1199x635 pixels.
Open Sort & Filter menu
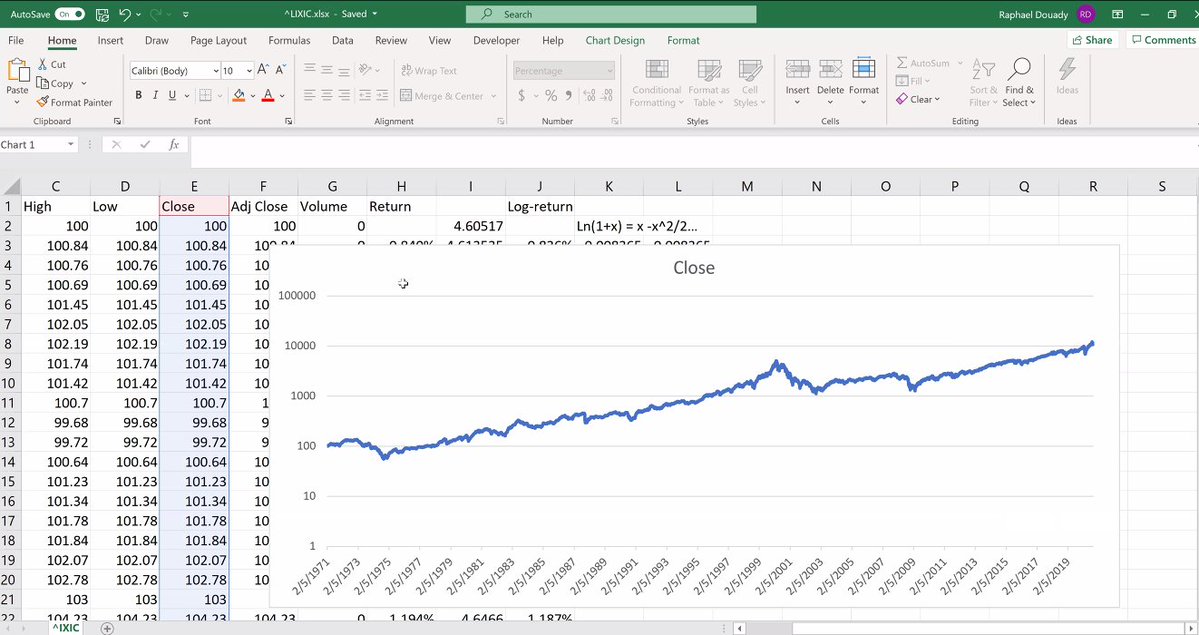(983, 83)
